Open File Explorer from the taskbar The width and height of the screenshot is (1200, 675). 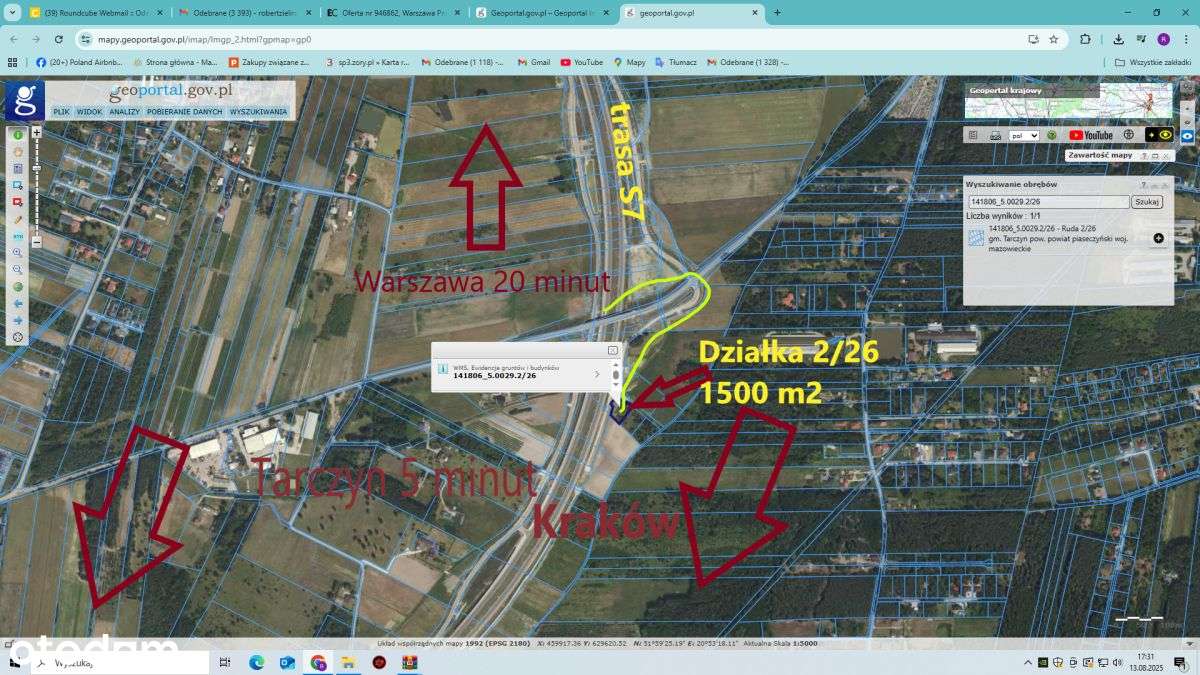click(x=348, y=662)
